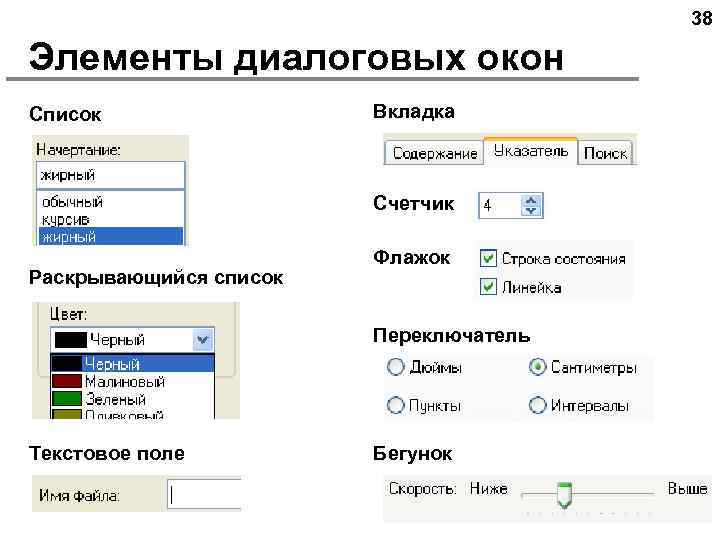This screenshot has height=540, width=720.
Task: Choose the Интервалы radio option
Action: click(x=537, y=405)
